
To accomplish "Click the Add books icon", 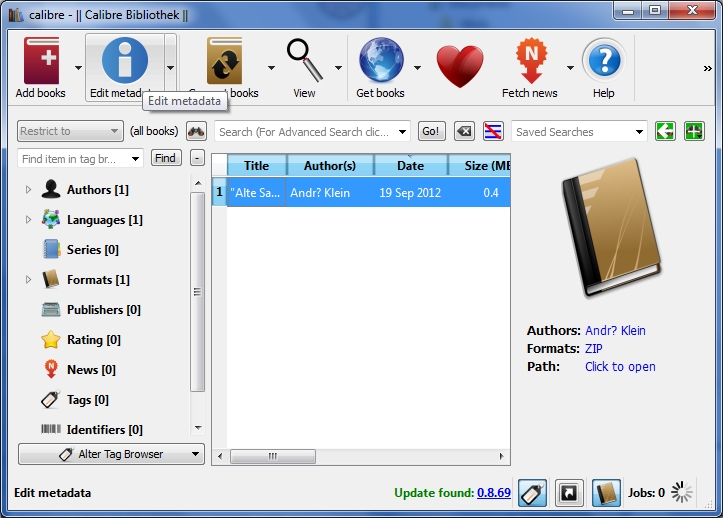I will click(x=42, y=60).
